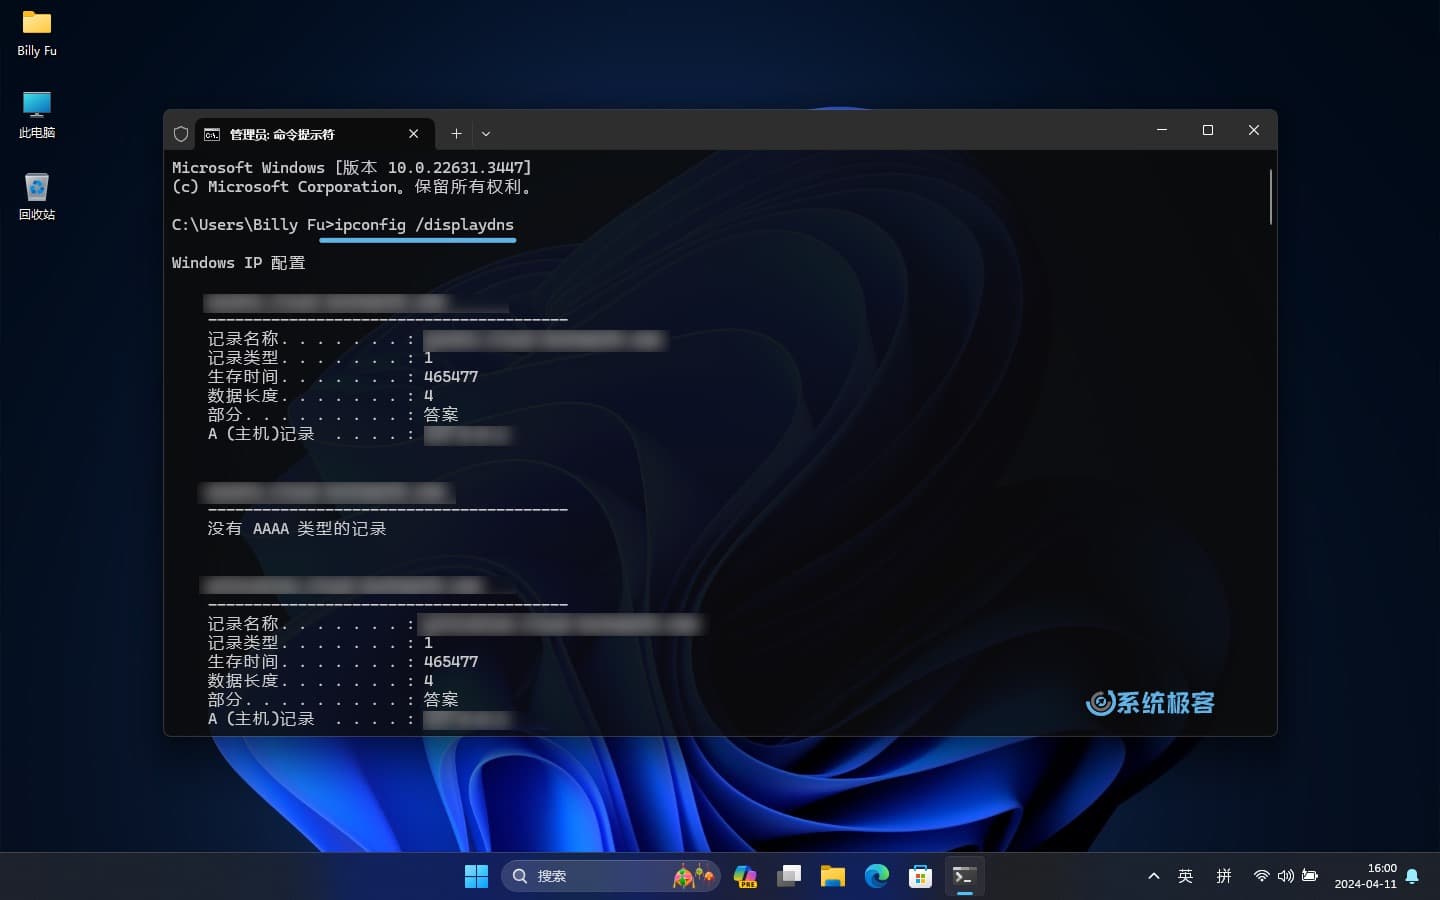The height and width of the screenshot is (900, 1440).
Task: Open File Explorer from the taskbar
Action: pos(833,876)
